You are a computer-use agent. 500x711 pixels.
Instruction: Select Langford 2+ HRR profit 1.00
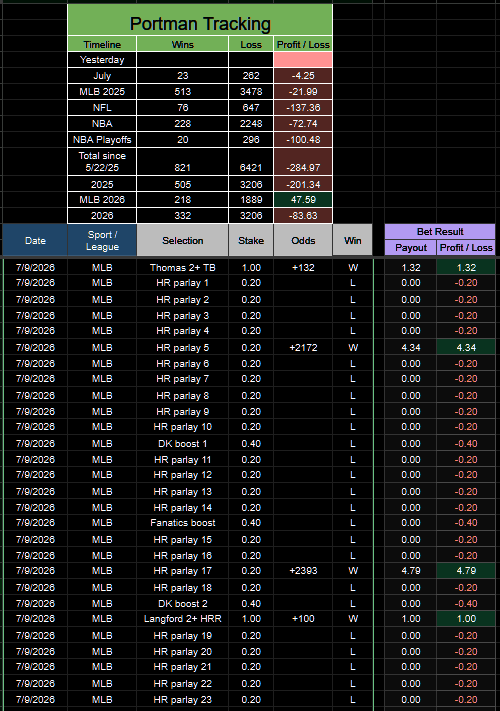tap(466, 618)
